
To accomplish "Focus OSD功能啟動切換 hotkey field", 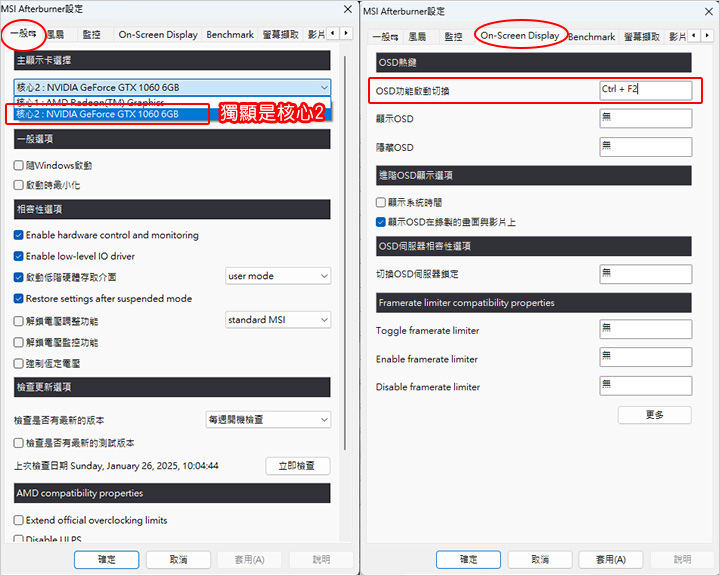I will 646,90.
